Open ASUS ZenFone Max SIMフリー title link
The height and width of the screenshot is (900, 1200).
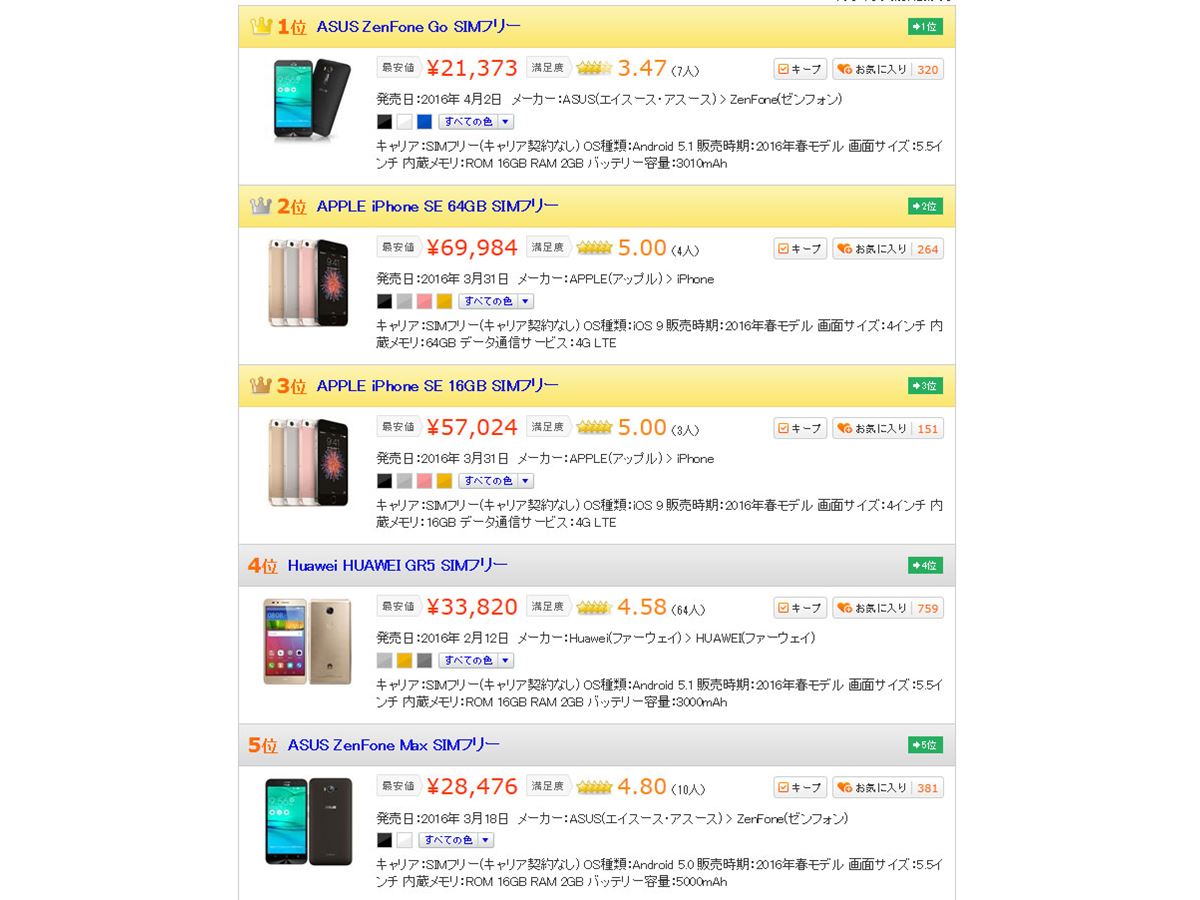click(x=394, y=745)
